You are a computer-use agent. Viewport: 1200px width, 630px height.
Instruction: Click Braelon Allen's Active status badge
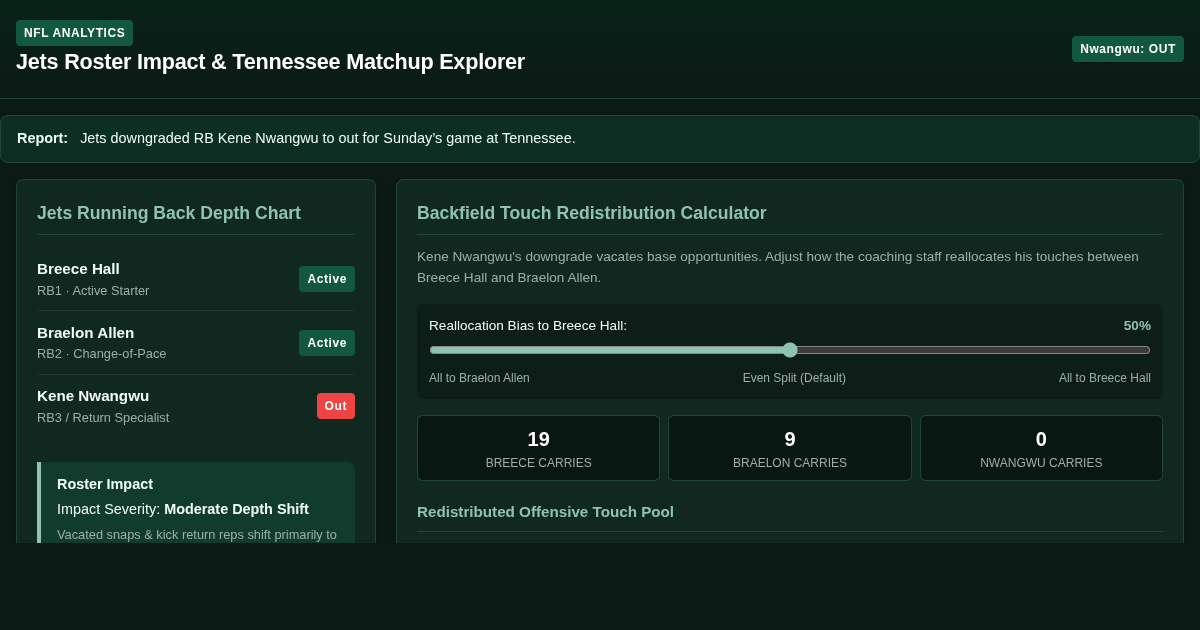tap(327, 343)
